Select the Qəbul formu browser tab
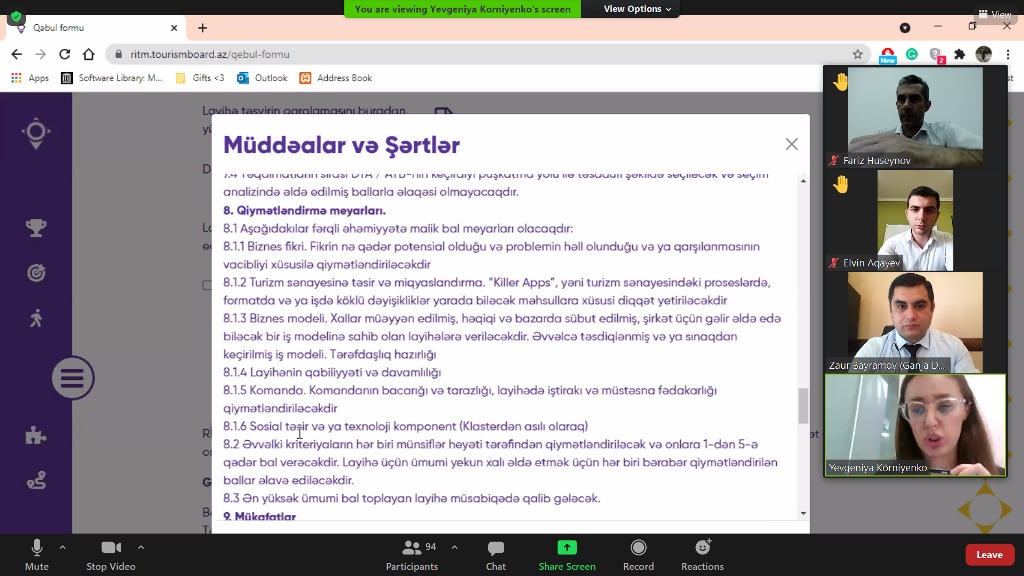This screenshot has width=1024, height=576. pos(97,28)
